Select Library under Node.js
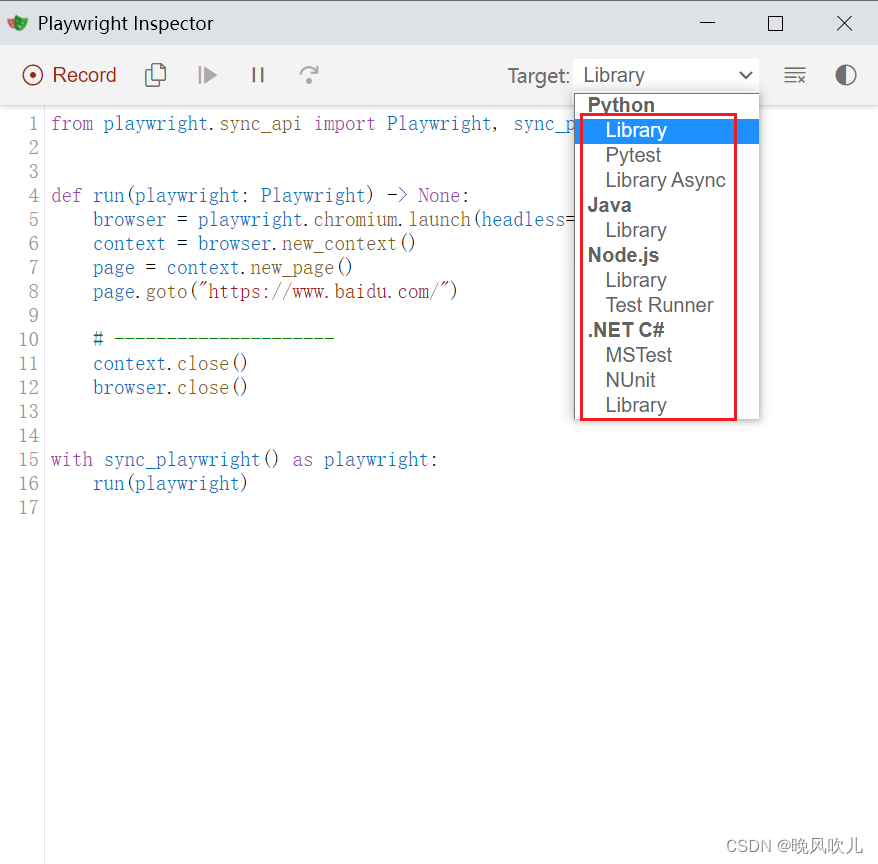The image size is (878, 864). click(x=667, y=280)
